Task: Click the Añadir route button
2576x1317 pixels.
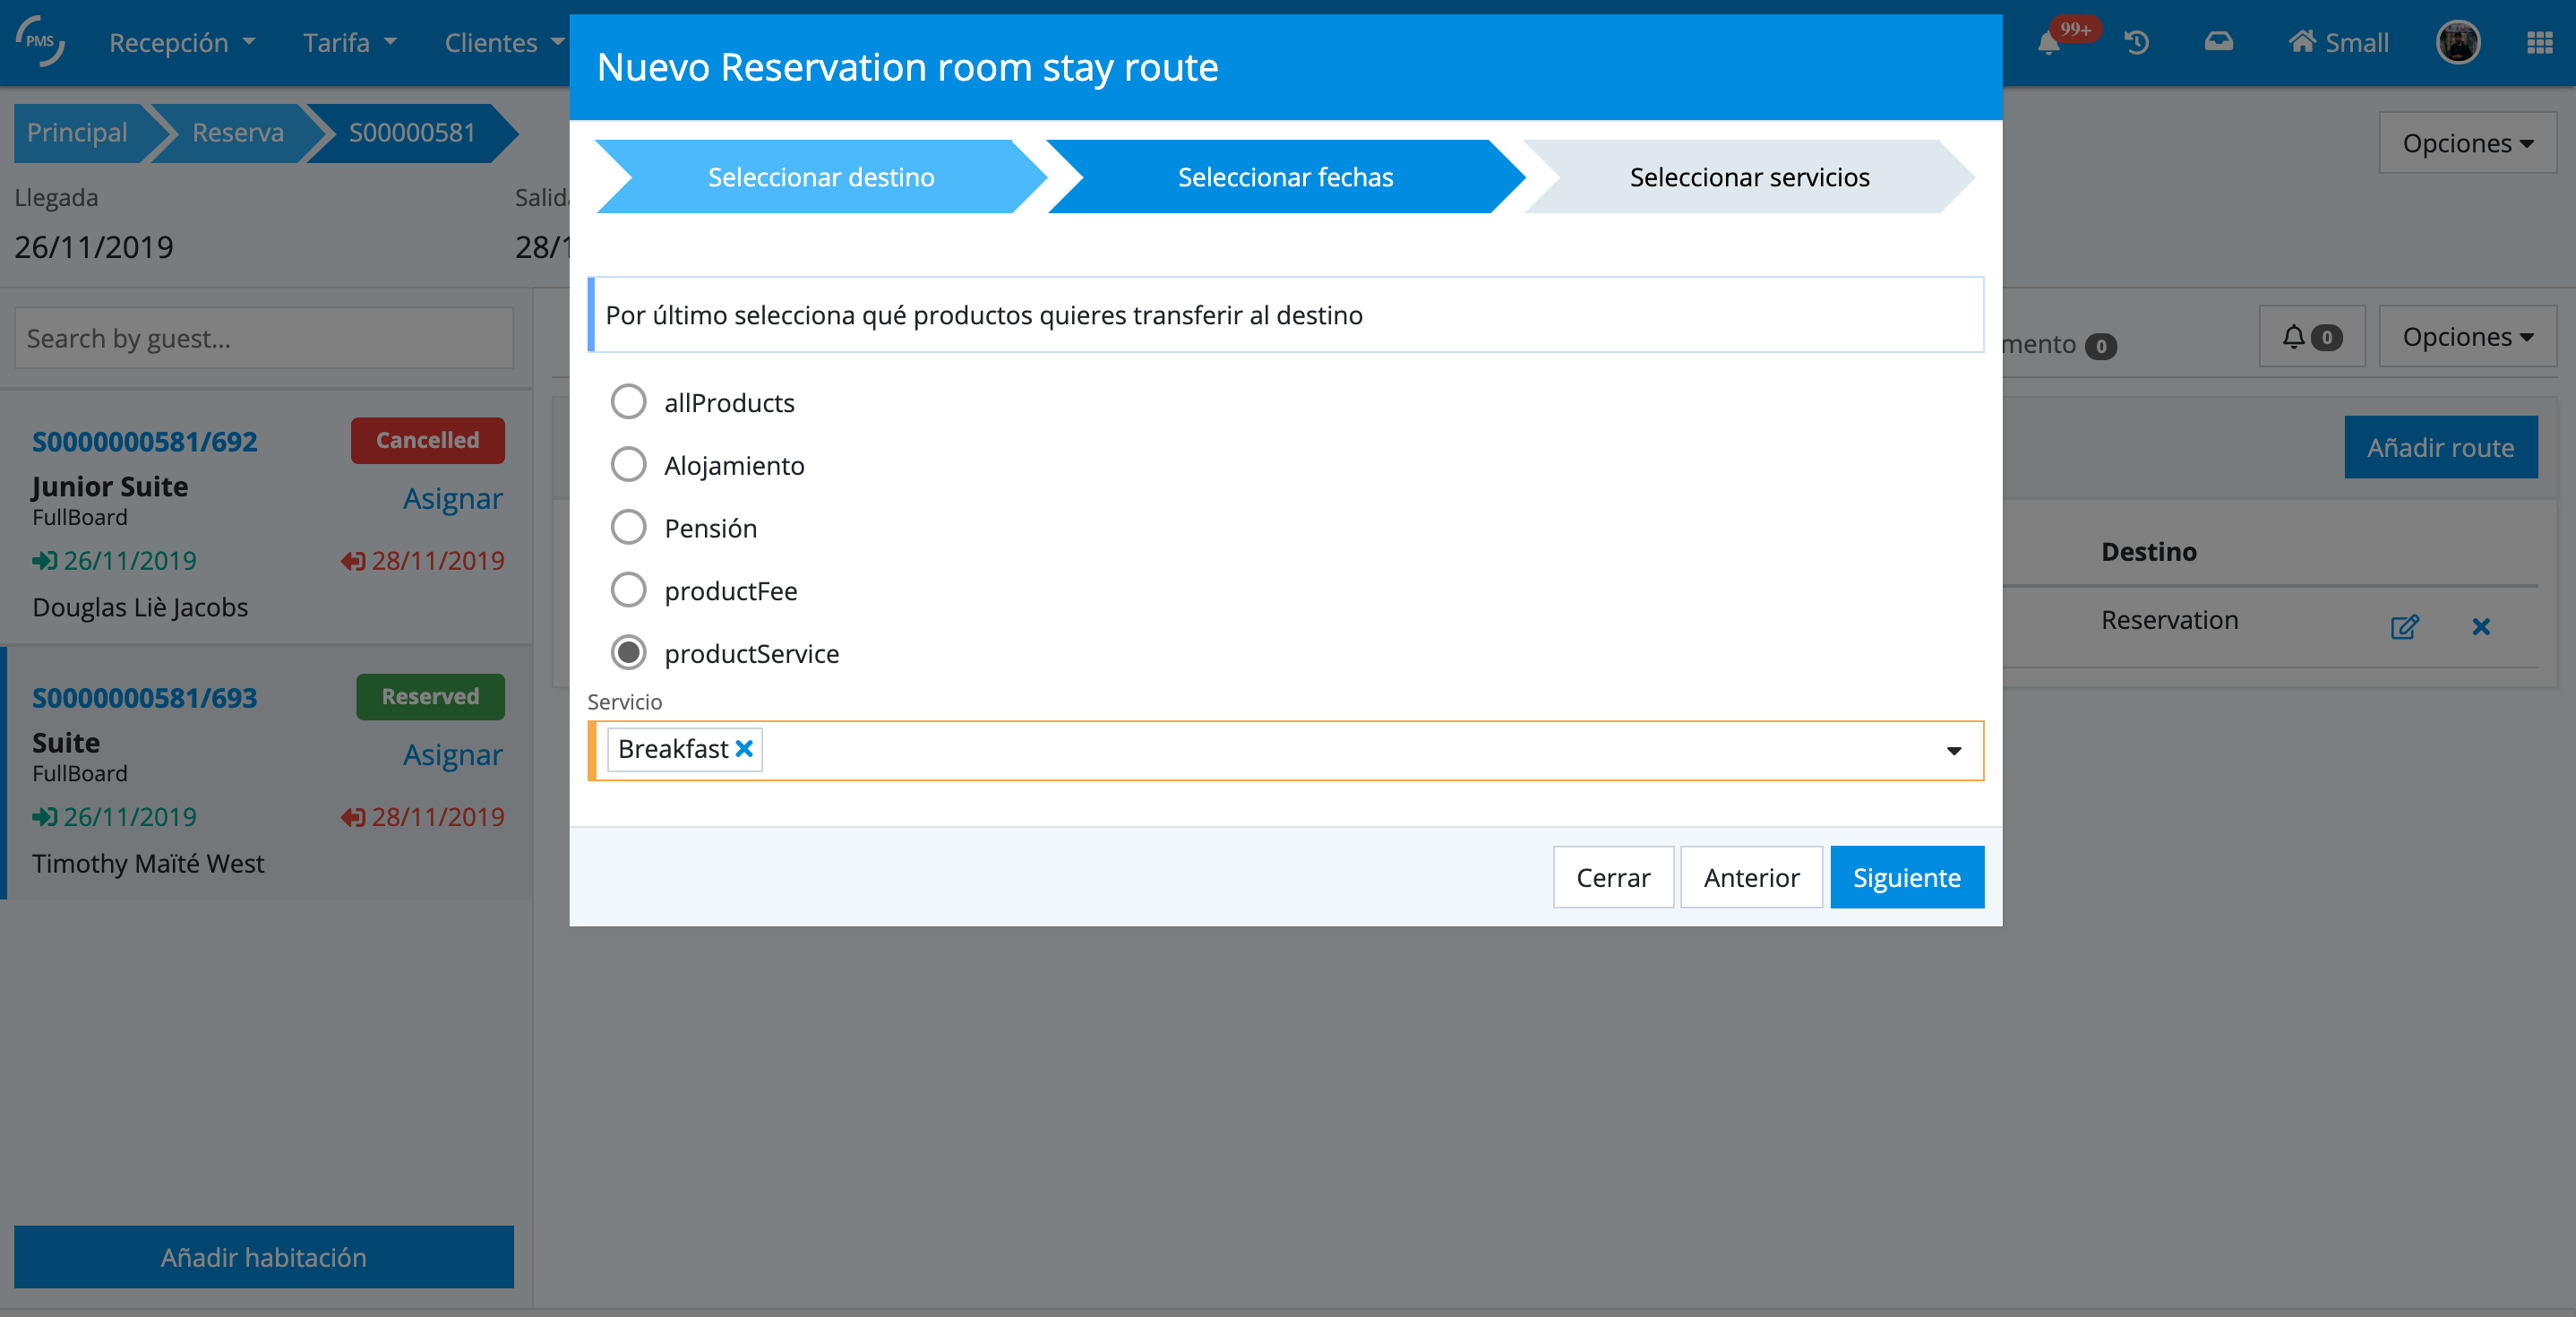Action: pos(2440,447)
